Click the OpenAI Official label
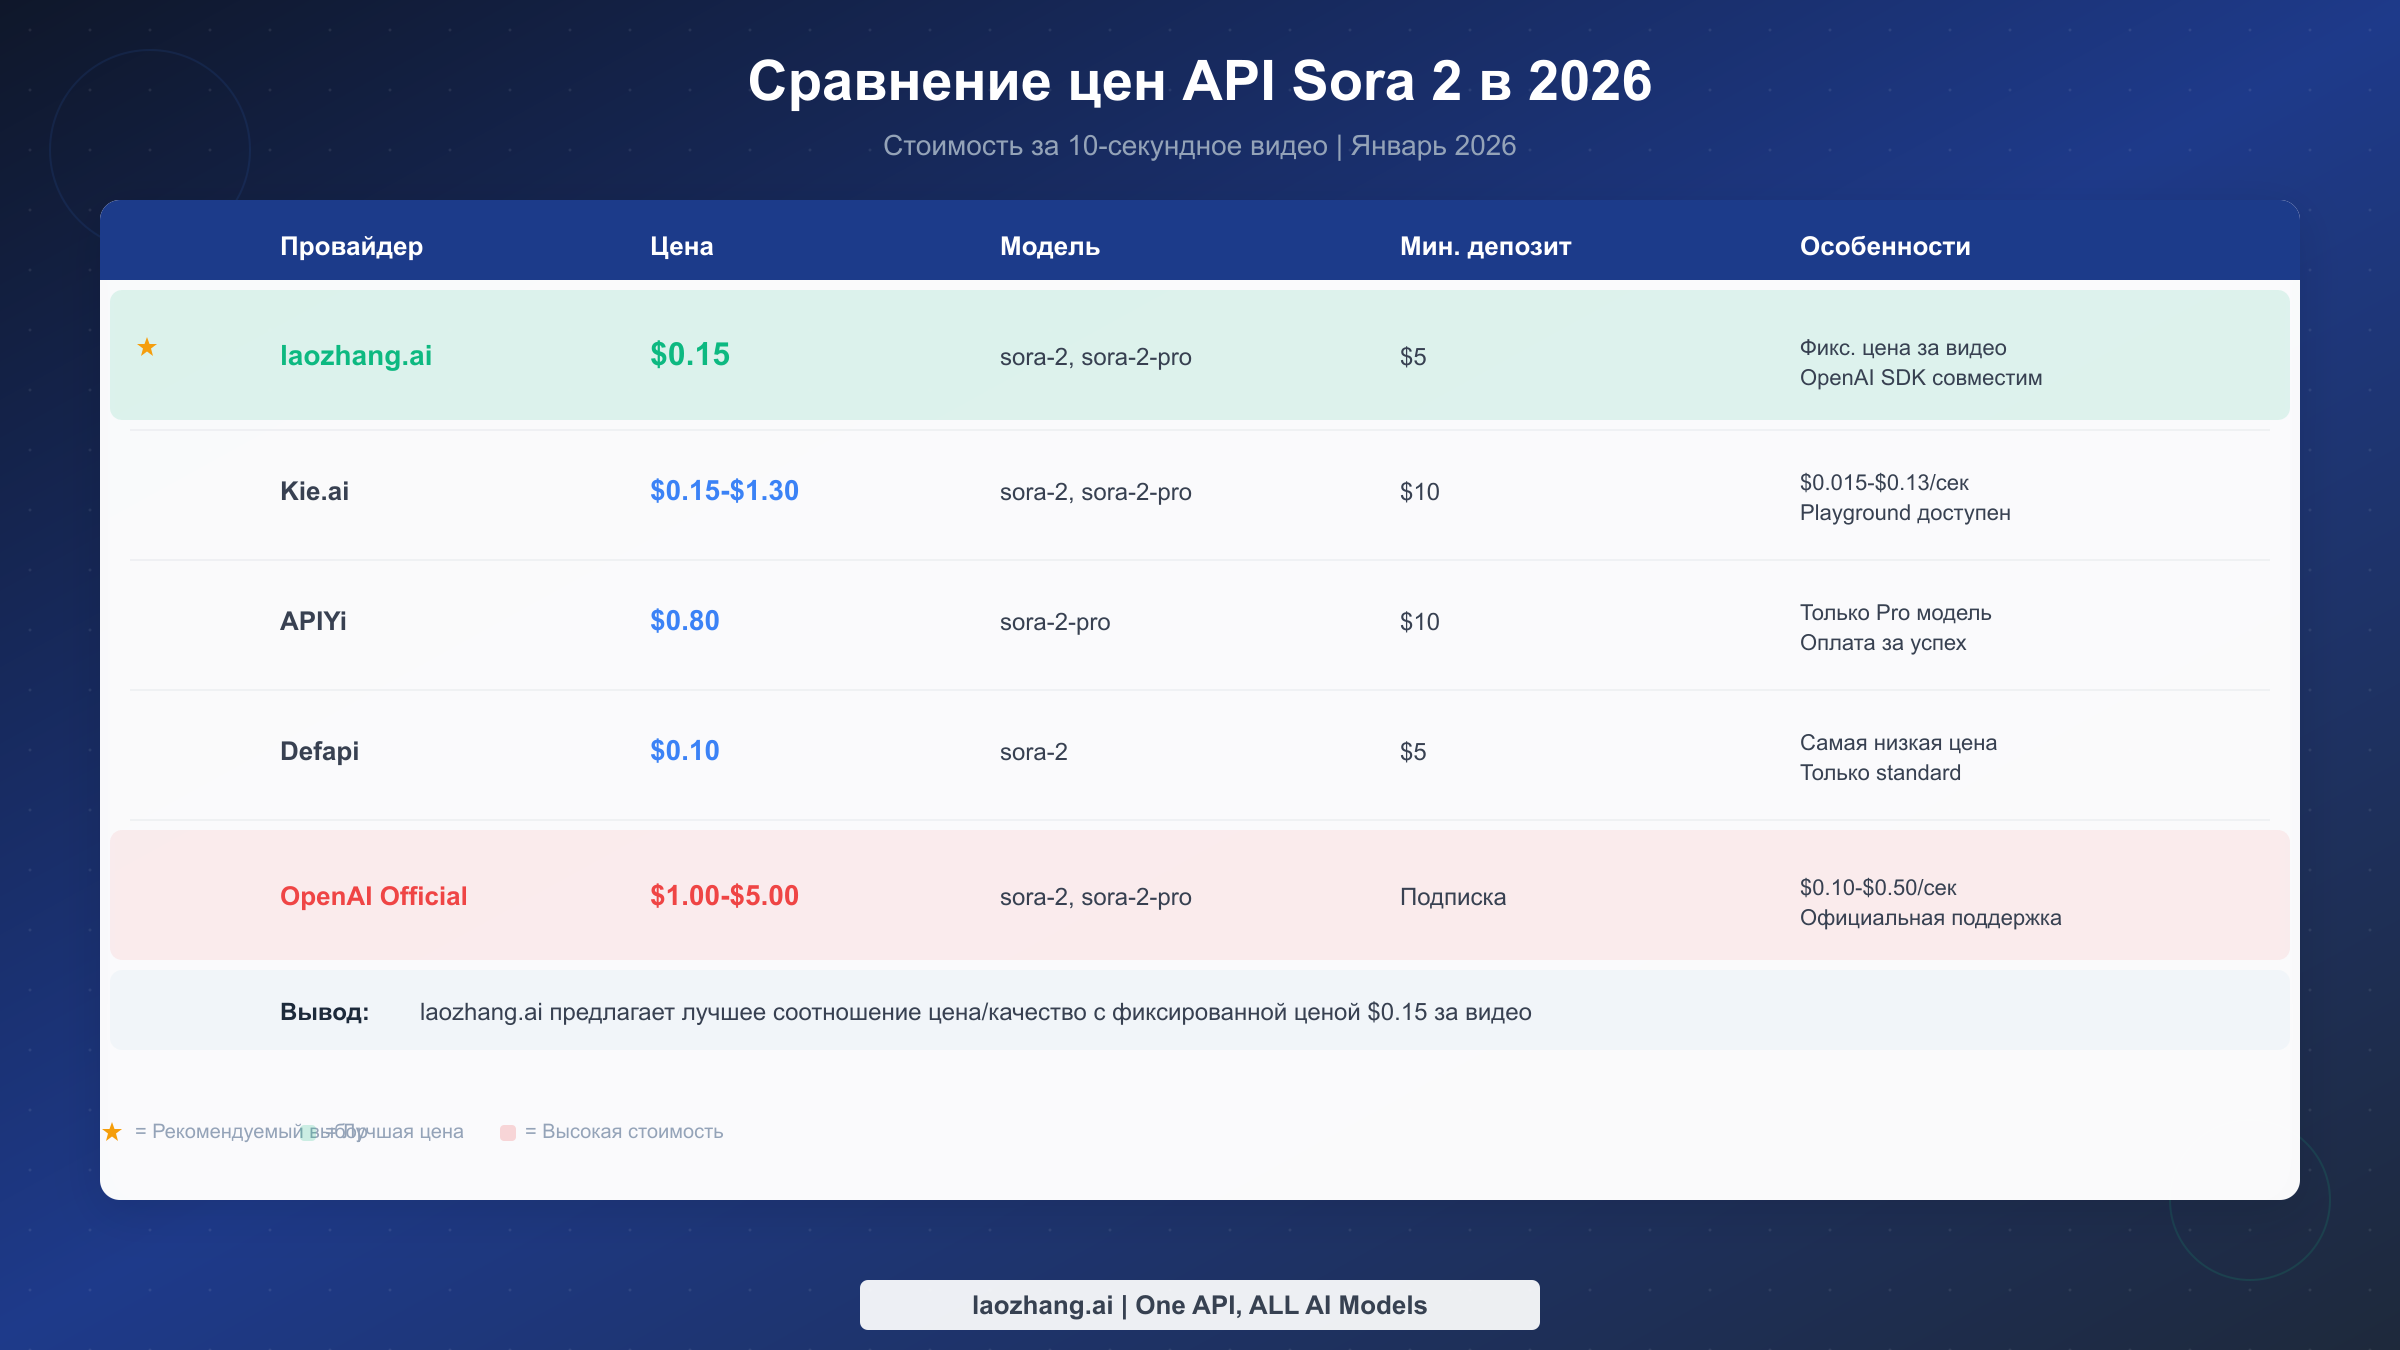The height and width of the screenshot is (1350, 2400). click(x=373, y=896)
